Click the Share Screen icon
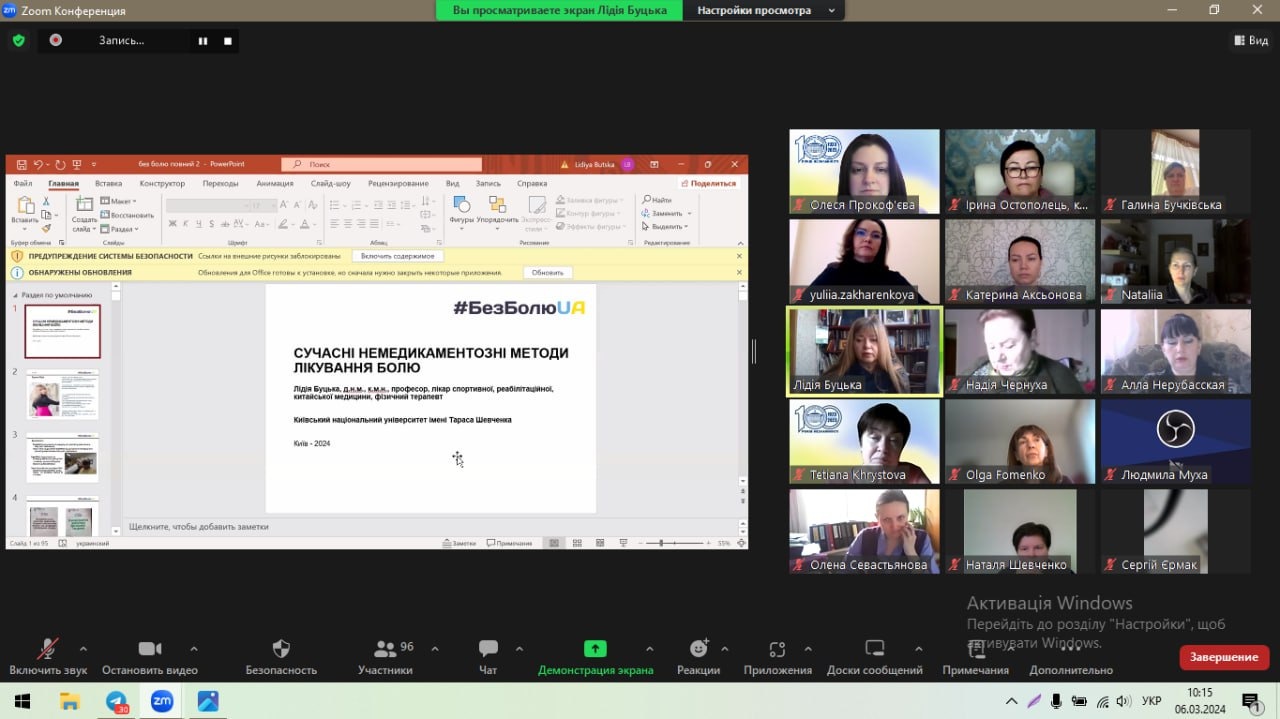Image resolution: width=1280 pixels, height=719 pixels. coord(595,649)
